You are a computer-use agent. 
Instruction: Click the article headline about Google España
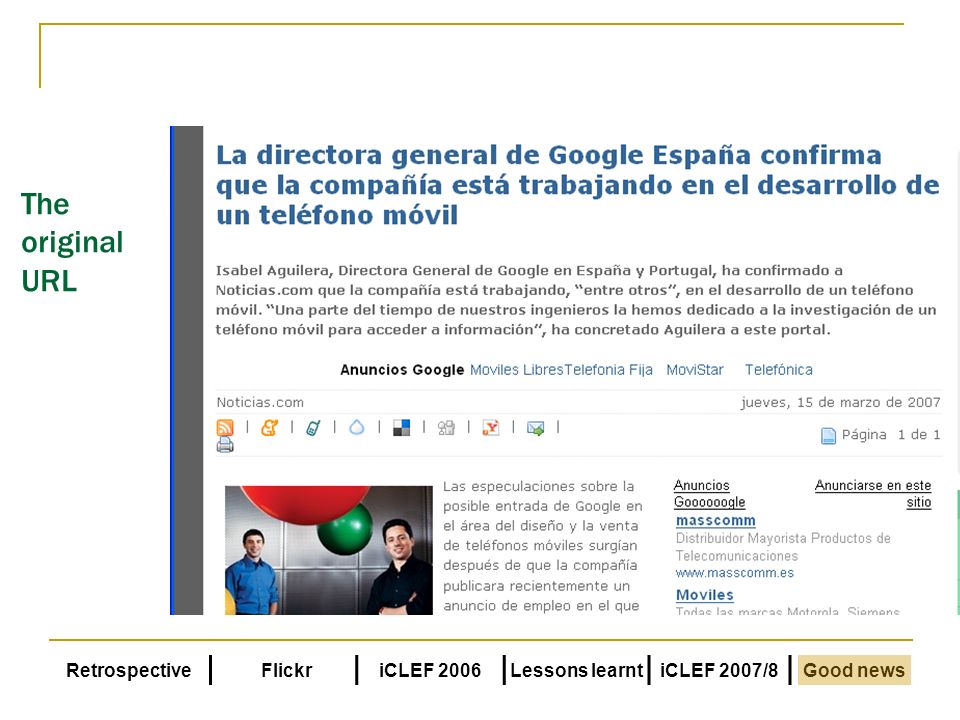(577, 185)
